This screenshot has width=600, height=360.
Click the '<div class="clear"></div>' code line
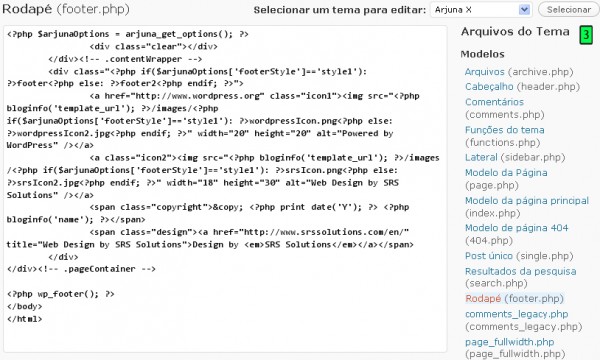pos(153,47)
